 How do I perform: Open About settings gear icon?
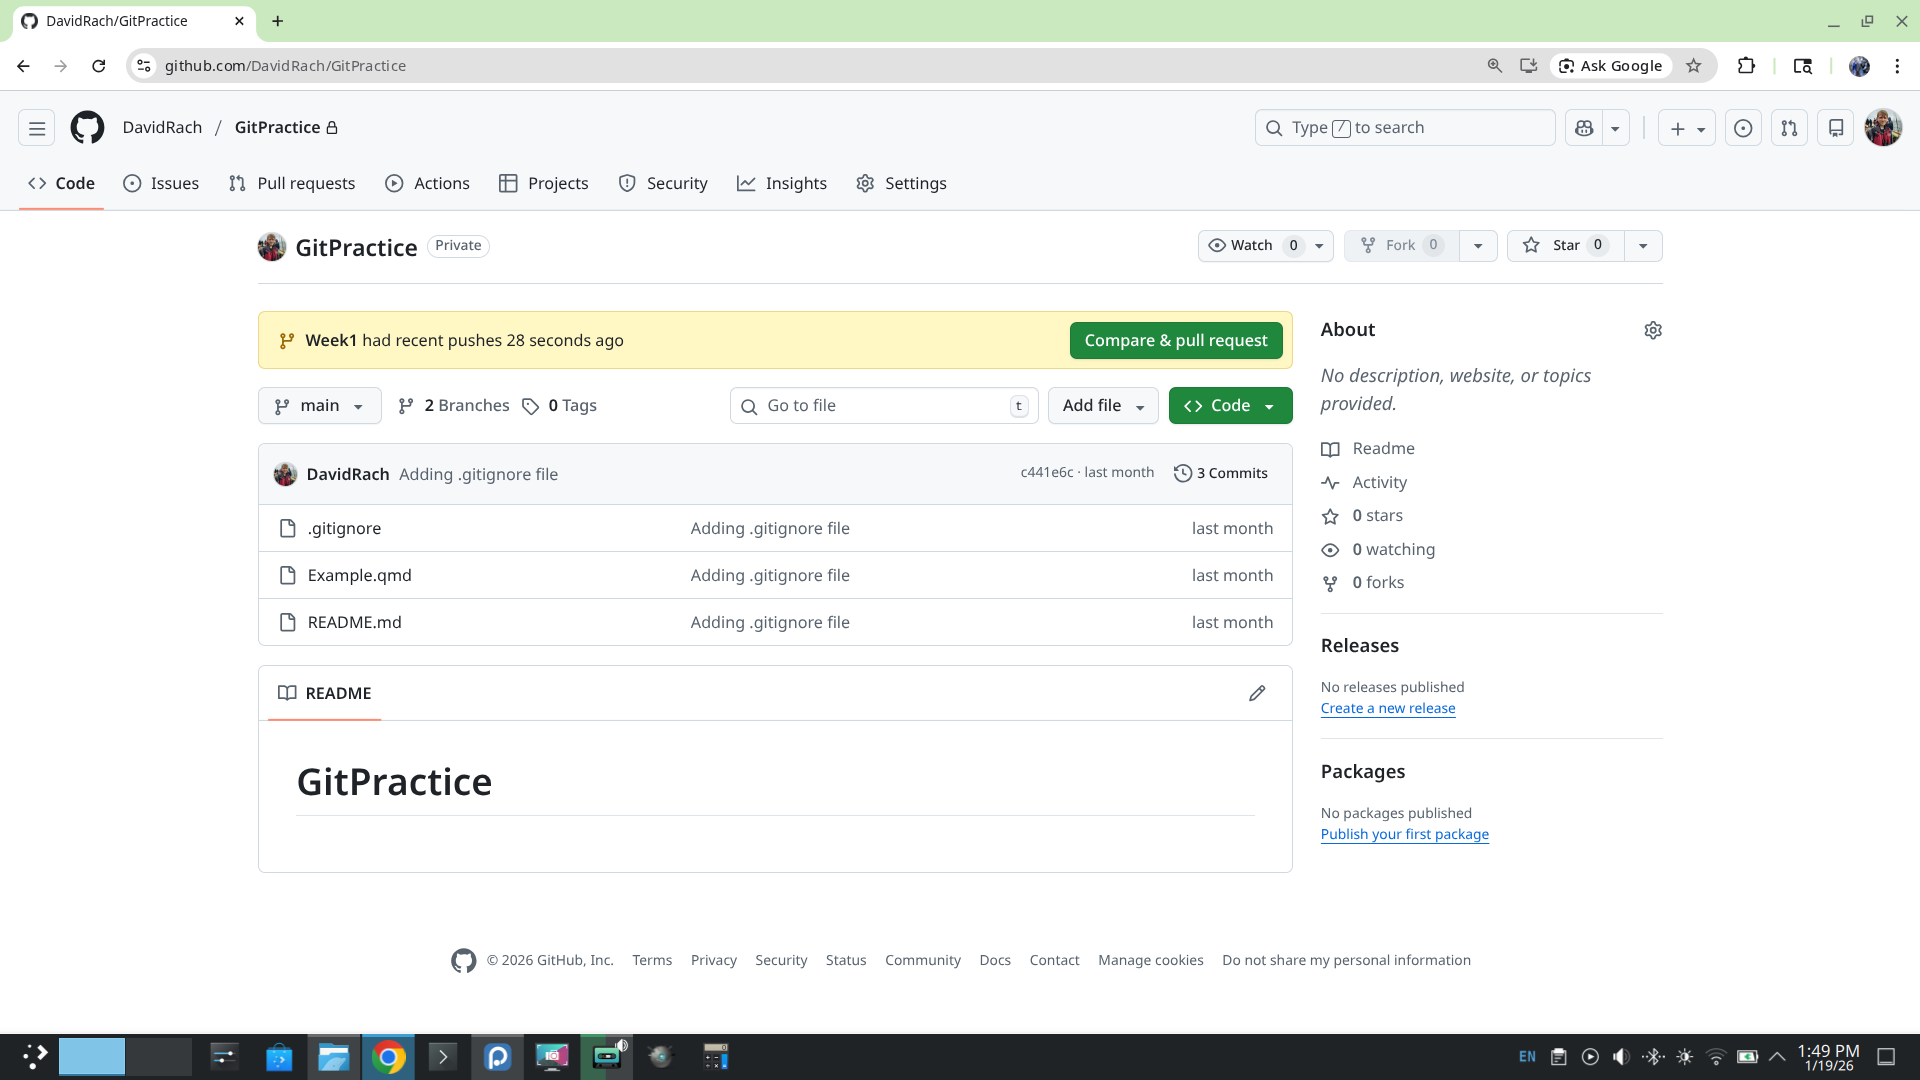pos(1653,330)
